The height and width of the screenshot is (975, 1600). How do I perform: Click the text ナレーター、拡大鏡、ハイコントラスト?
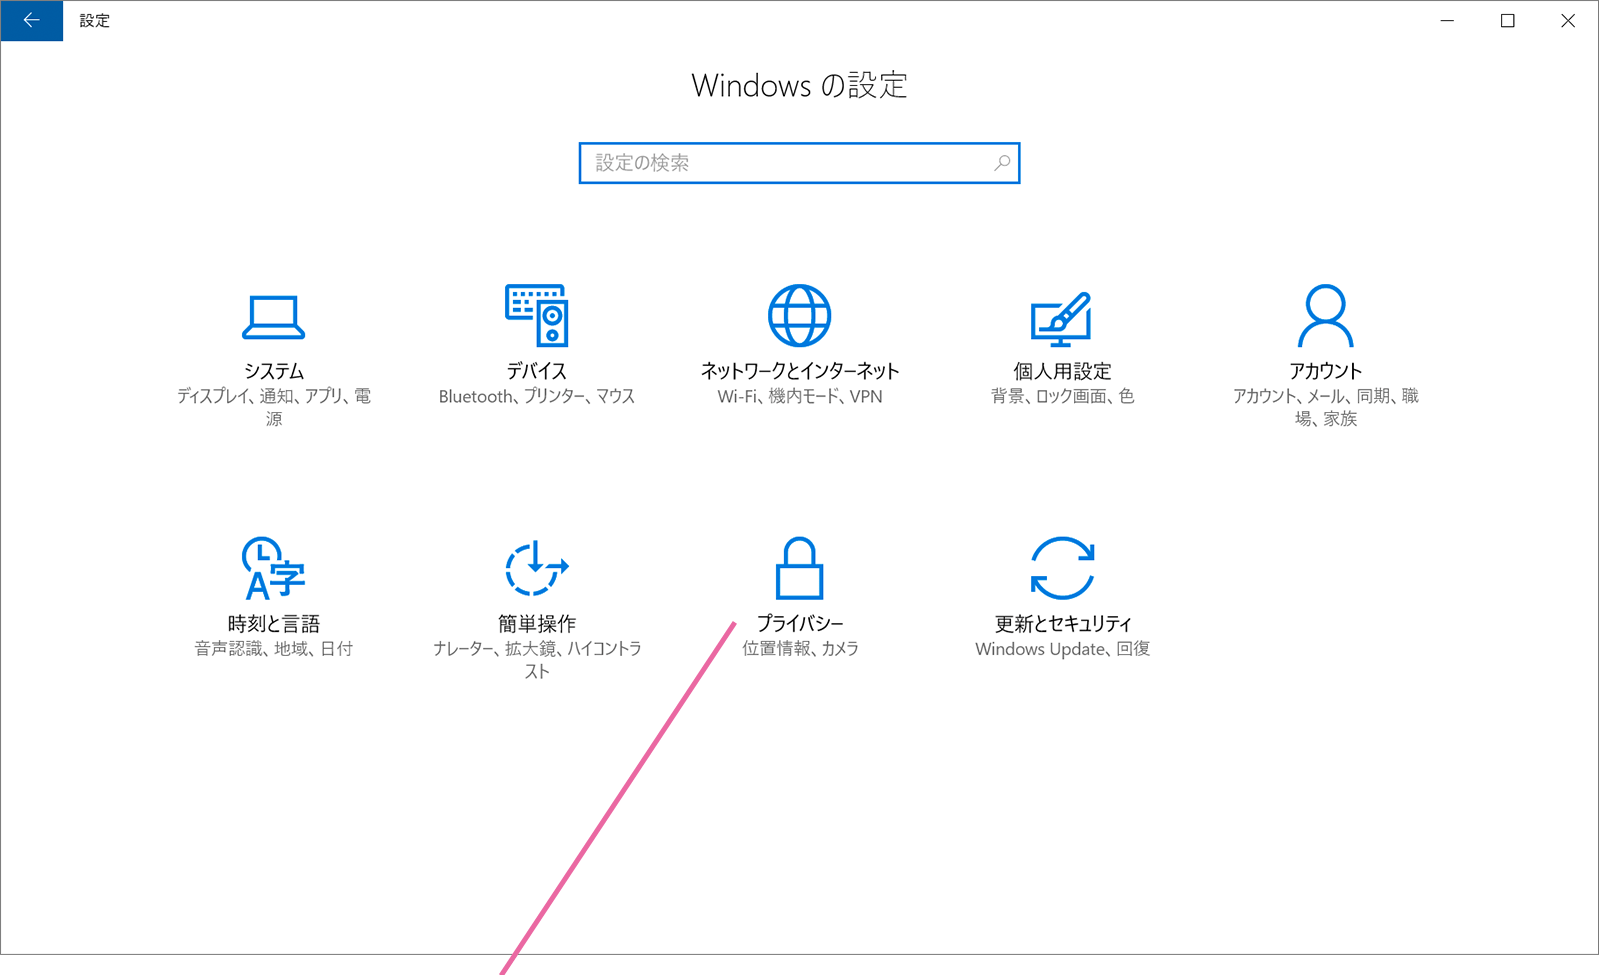[x=537, y=660]
